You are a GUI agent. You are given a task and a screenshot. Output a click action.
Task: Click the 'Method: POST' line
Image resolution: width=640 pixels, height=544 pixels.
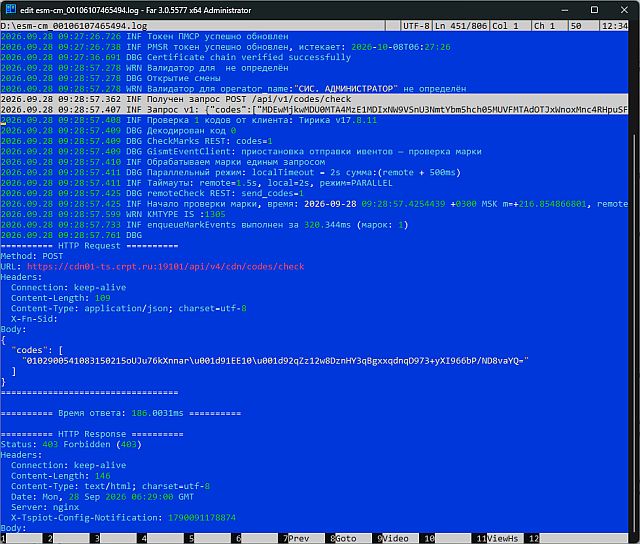click(32, 256)
